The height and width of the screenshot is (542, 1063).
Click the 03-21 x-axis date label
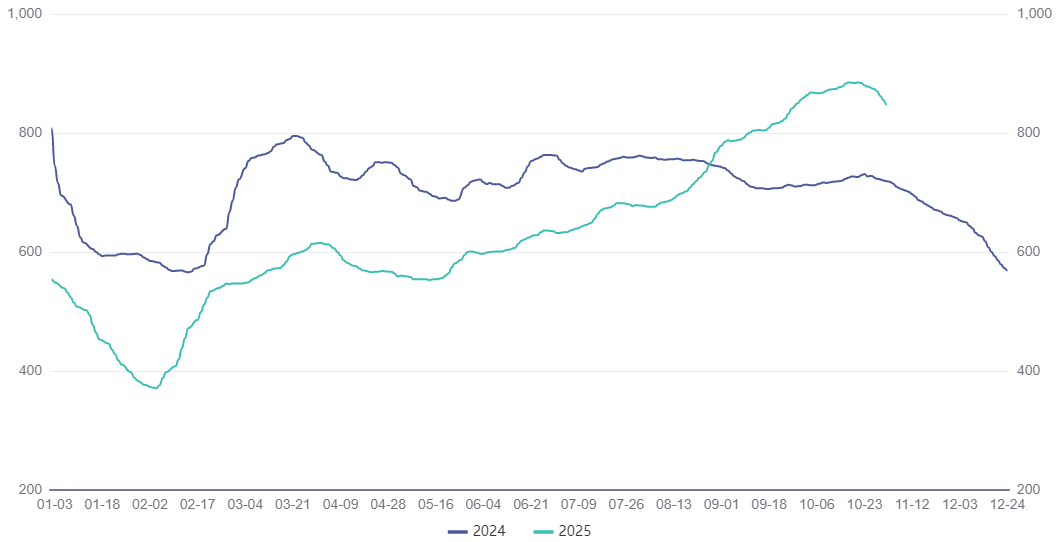293,506
